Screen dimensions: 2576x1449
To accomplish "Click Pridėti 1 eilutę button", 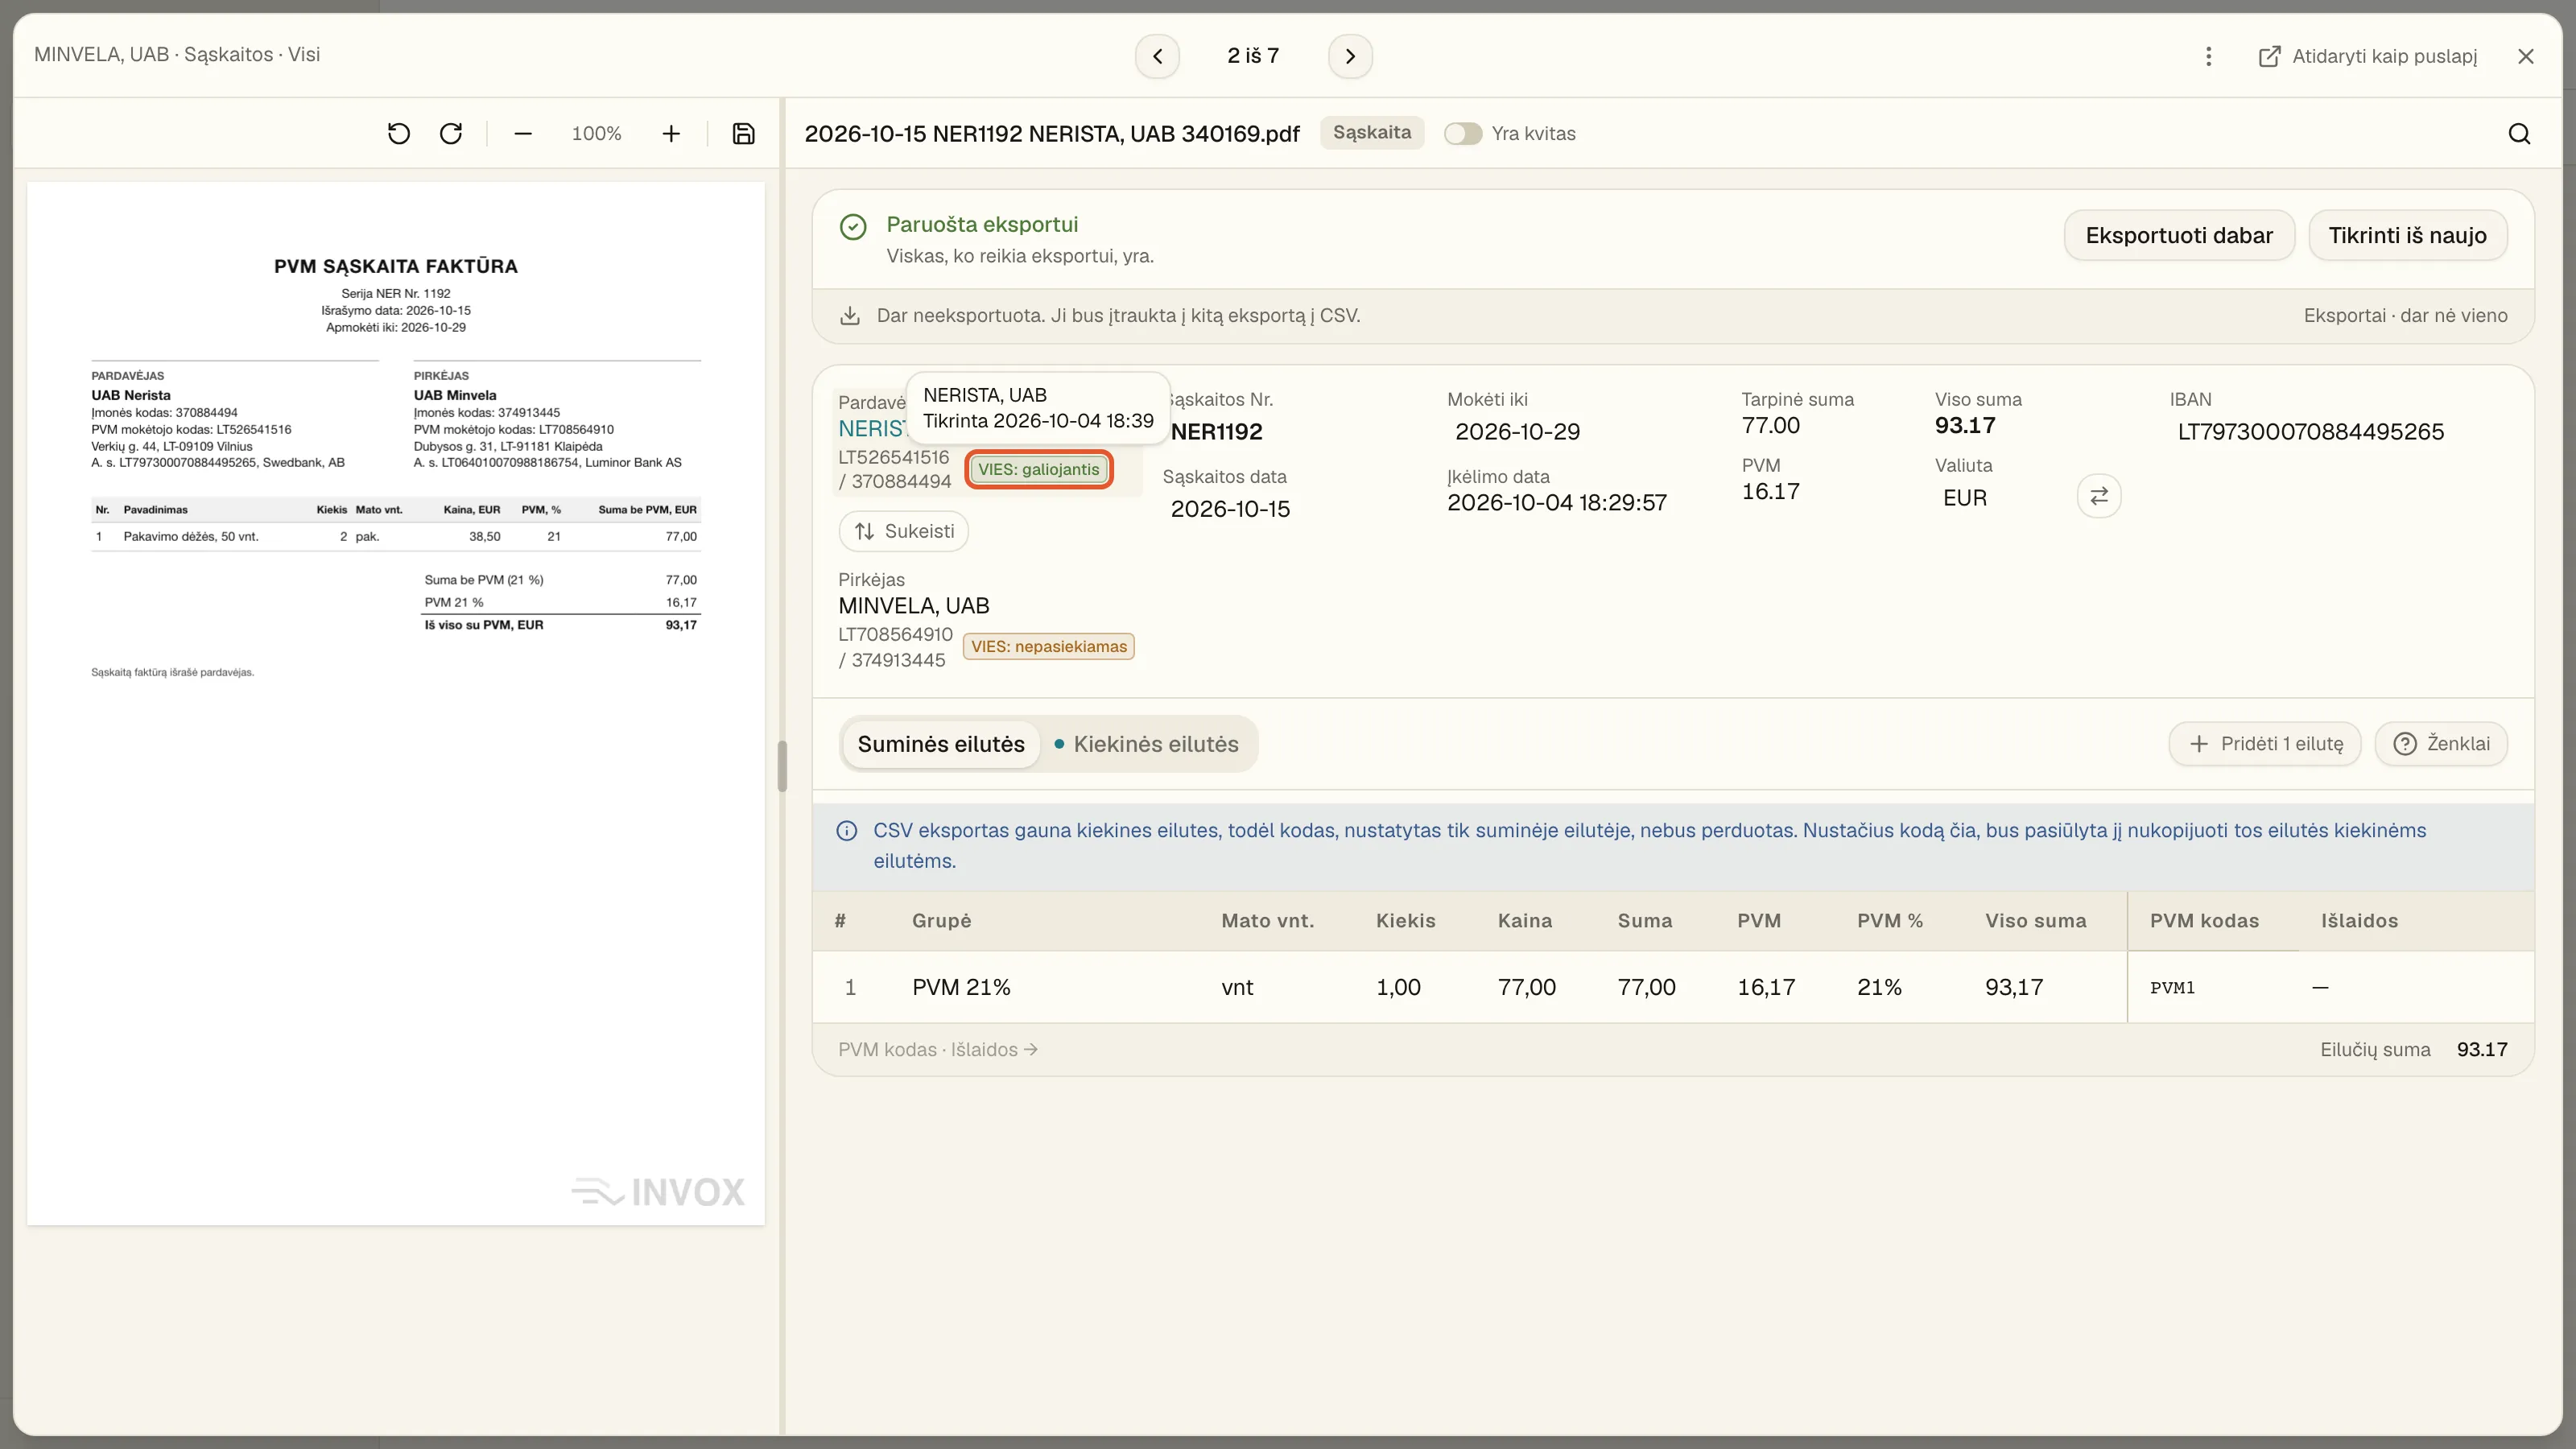I will pos(2265,744).
